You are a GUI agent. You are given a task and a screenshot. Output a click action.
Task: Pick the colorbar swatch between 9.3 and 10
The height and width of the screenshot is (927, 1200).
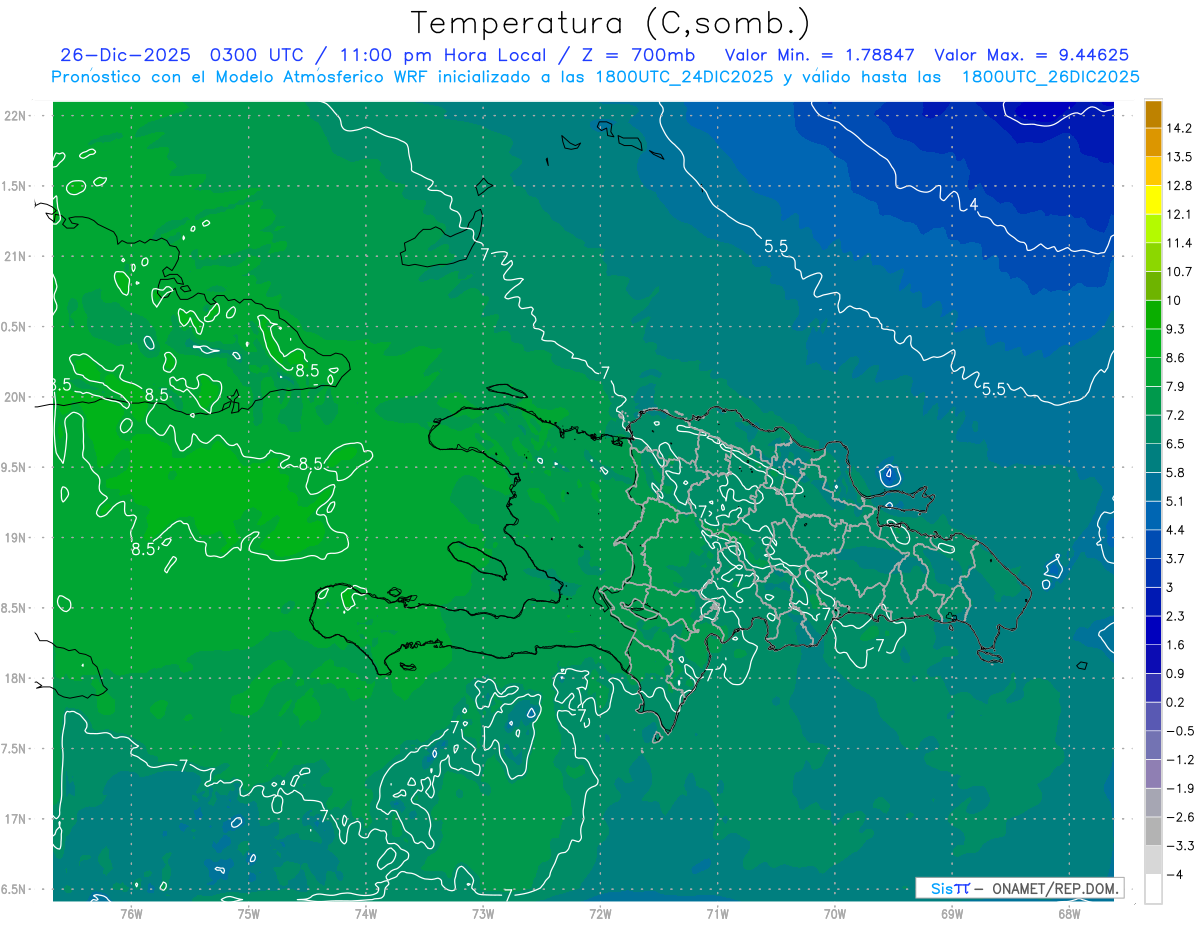click(1153, 315)
